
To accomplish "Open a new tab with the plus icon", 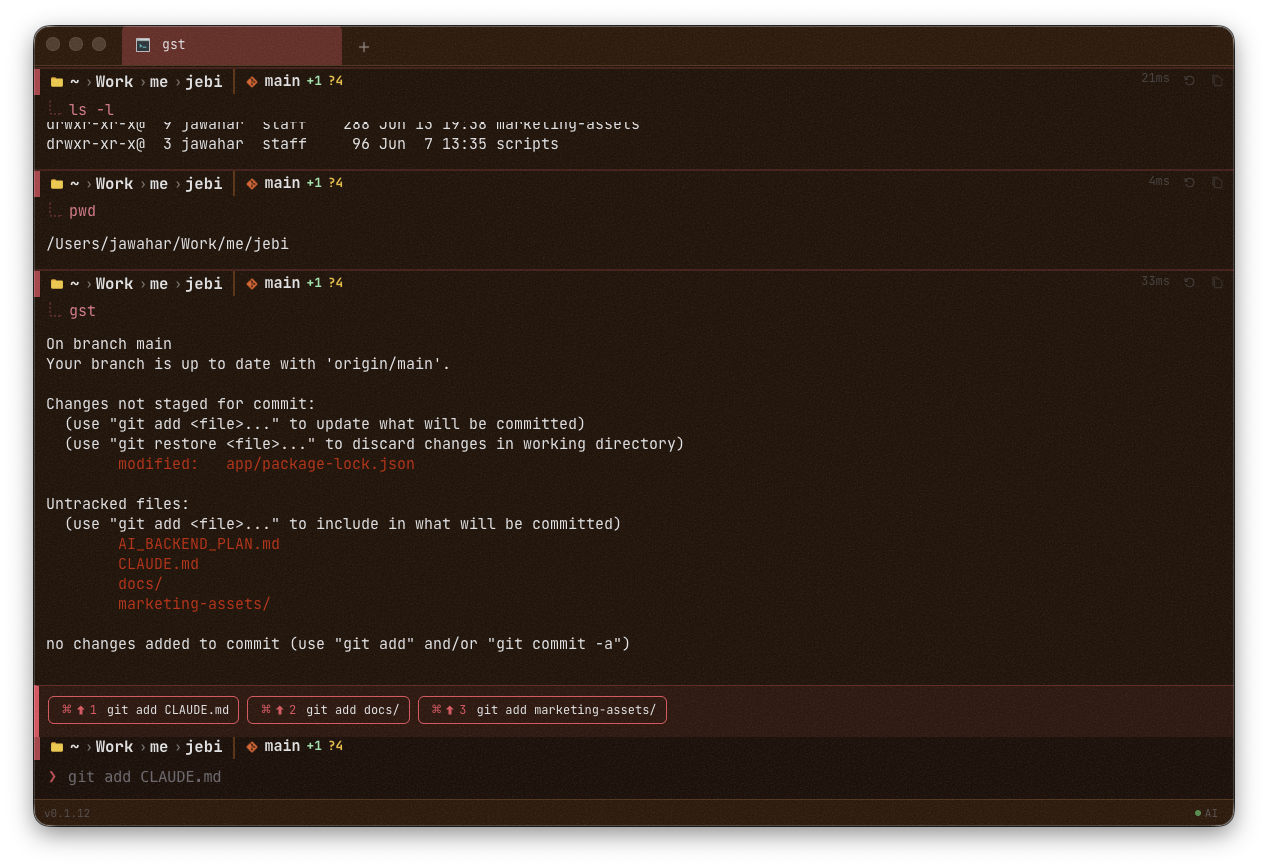I will pos(364,46).
